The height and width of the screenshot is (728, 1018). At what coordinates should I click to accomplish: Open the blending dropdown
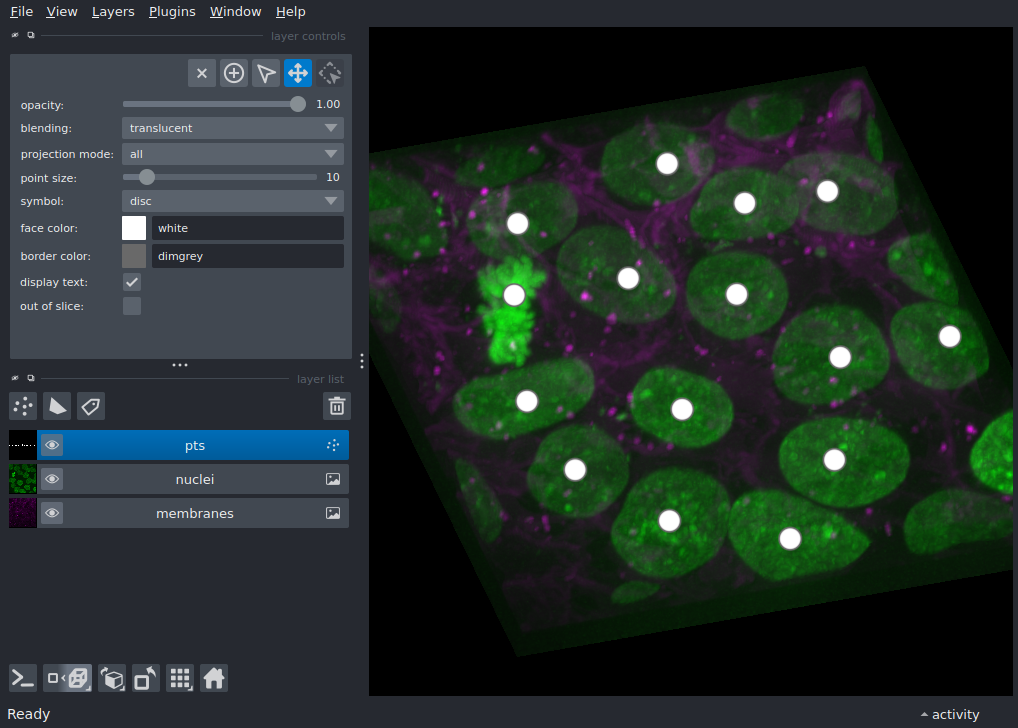(x=232, y=128)
